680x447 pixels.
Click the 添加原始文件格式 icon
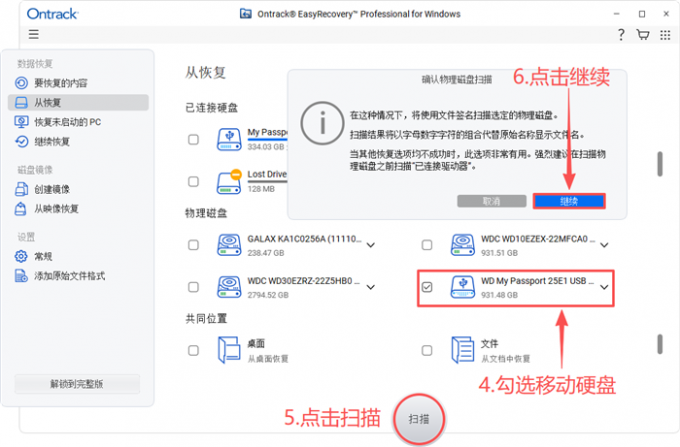coord(21,276)
